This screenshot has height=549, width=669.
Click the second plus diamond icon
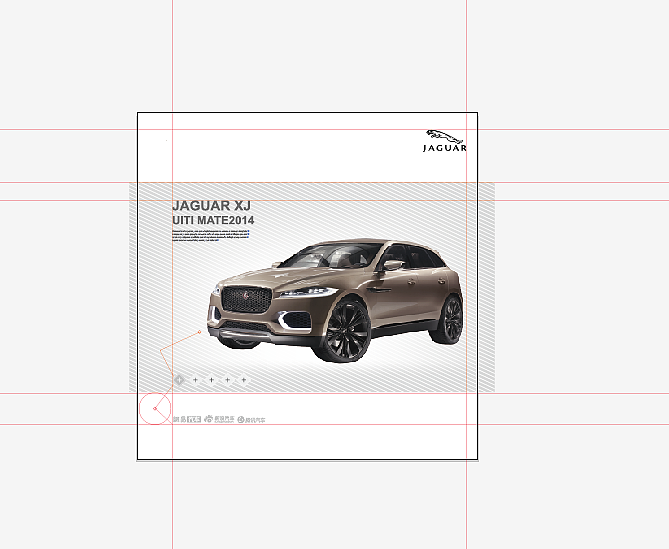coord(195,380)
